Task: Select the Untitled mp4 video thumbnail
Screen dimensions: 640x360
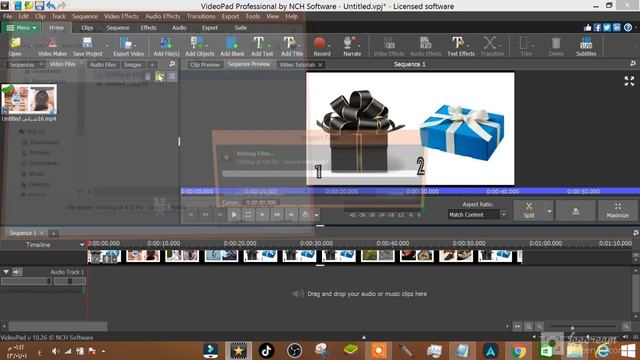Action: 29,99
